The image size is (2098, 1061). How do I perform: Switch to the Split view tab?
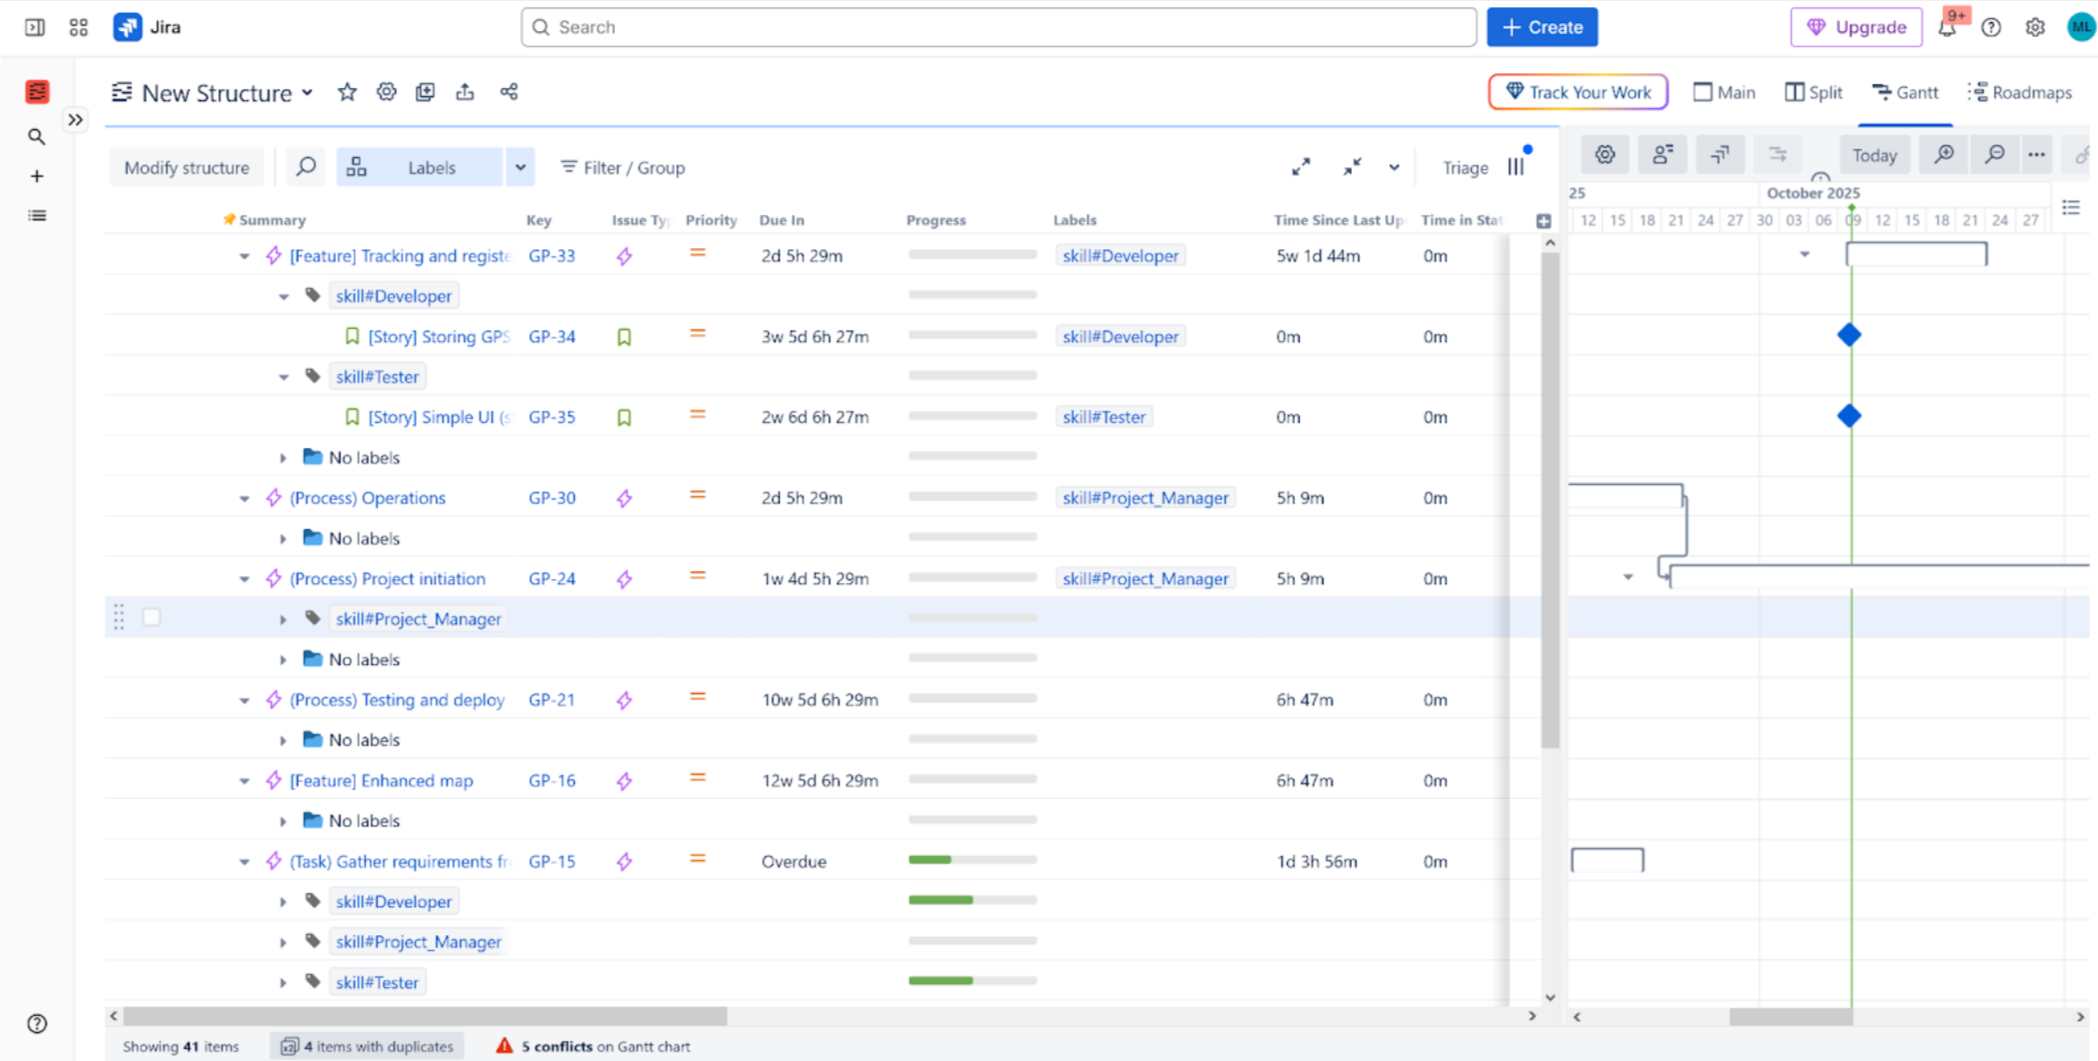point(1813,92)
